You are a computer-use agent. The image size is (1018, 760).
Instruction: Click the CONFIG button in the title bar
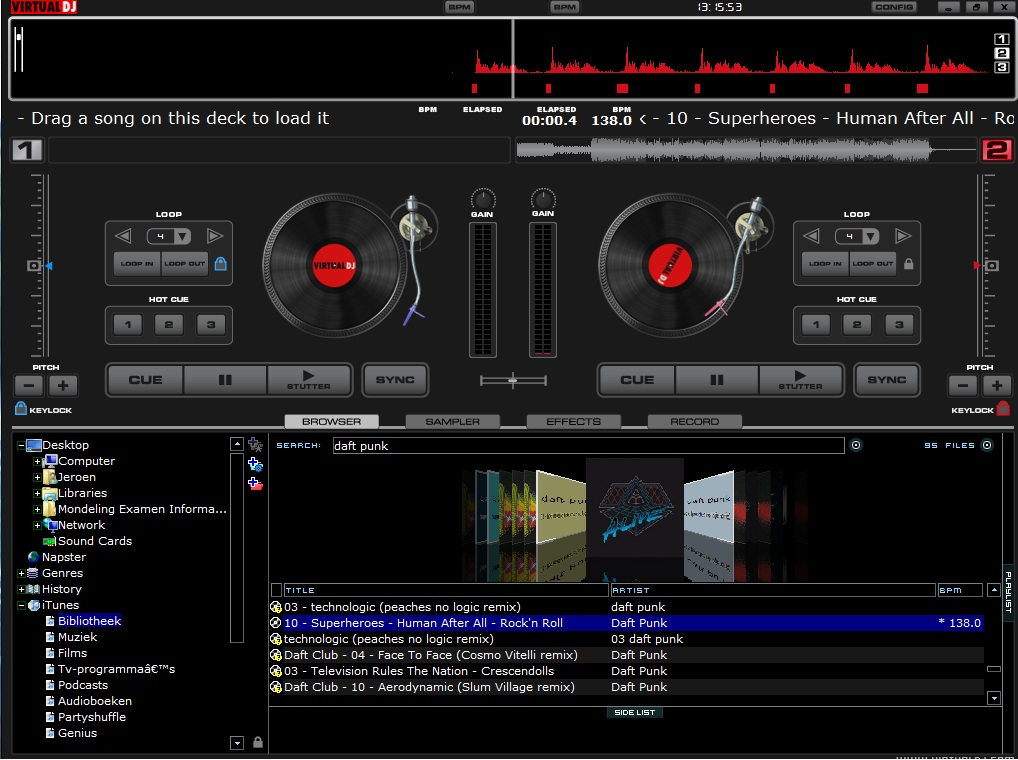click(892, 7)
